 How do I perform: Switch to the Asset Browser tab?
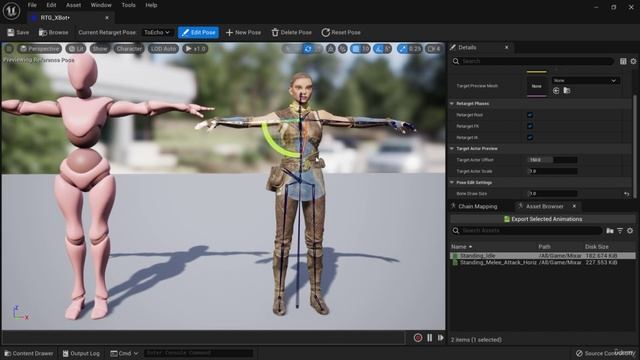tap(544, 207)
